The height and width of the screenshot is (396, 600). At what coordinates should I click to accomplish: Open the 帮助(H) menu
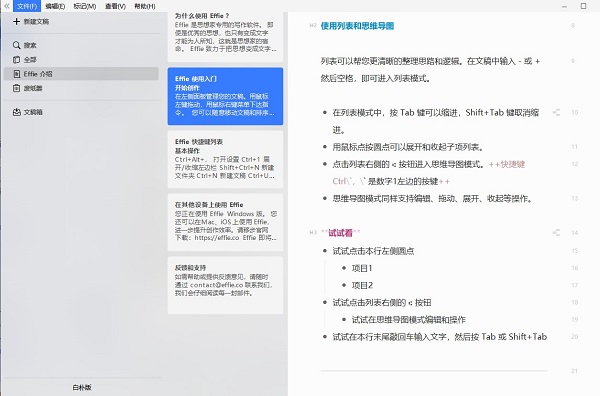145,6
